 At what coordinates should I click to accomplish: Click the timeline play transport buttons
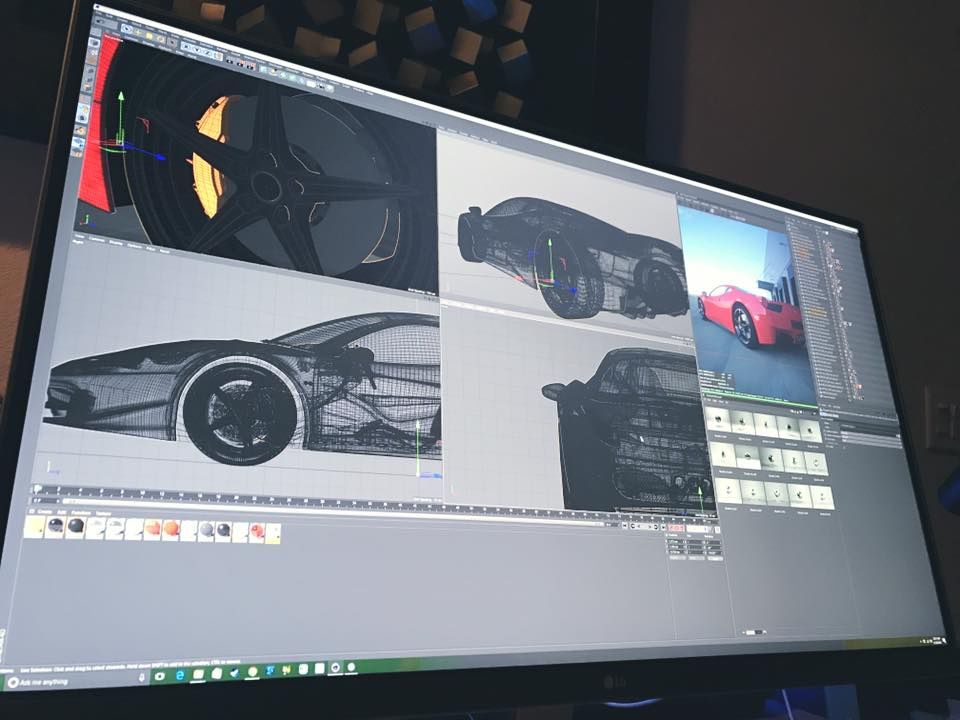point(645,527)
